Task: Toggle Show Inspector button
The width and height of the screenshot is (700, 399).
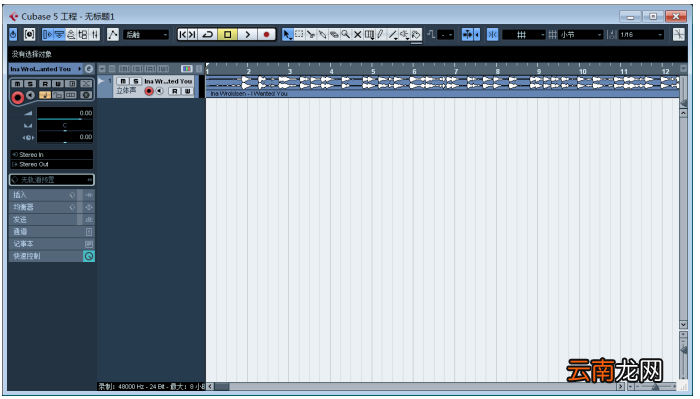Action: pos(47,34)
